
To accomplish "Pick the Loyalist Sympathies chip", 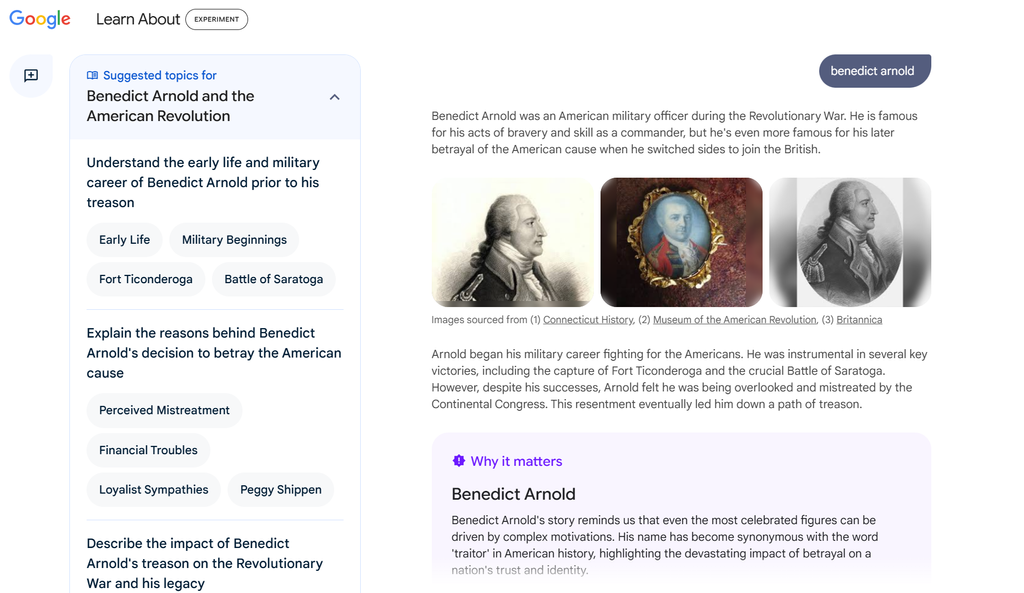I will pos(154,490).
